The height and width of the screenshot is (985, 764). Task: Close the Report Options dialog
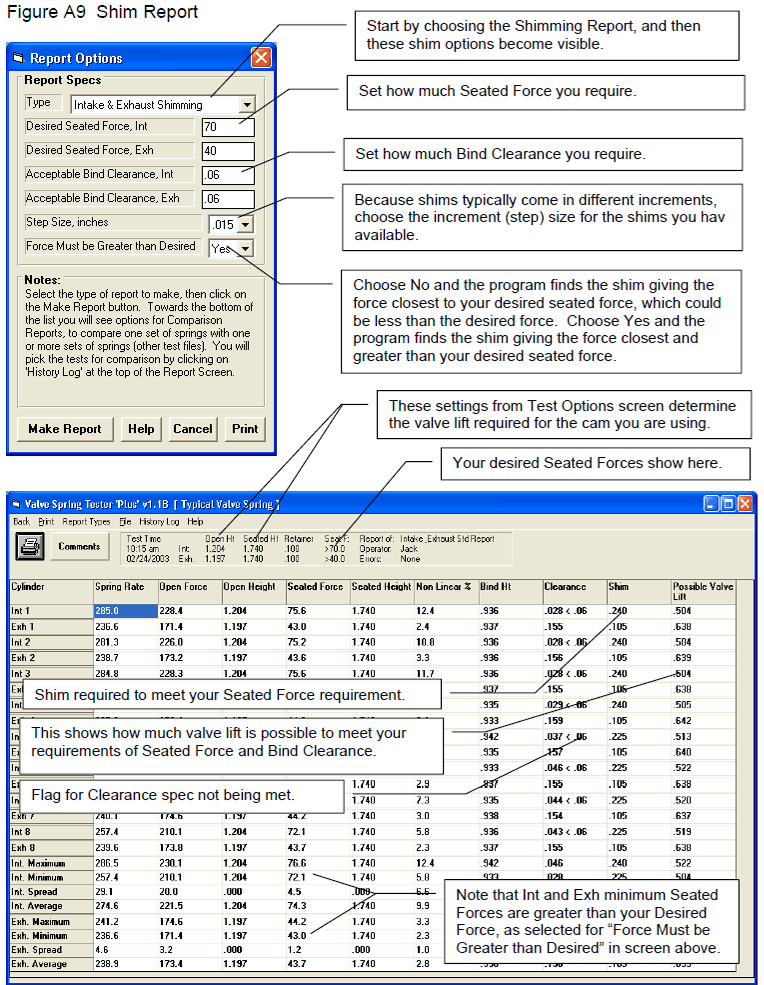tap(261, 58)
